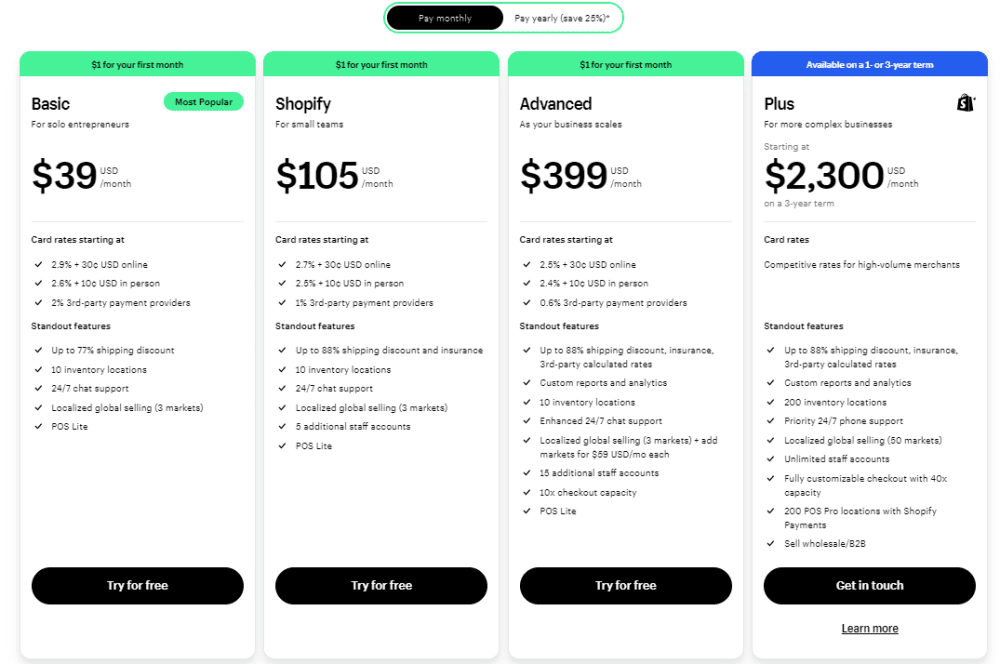Select the 'Pay monthly' billing option
The width and height of the screenshot is (1000, 664).
(445, 18)
